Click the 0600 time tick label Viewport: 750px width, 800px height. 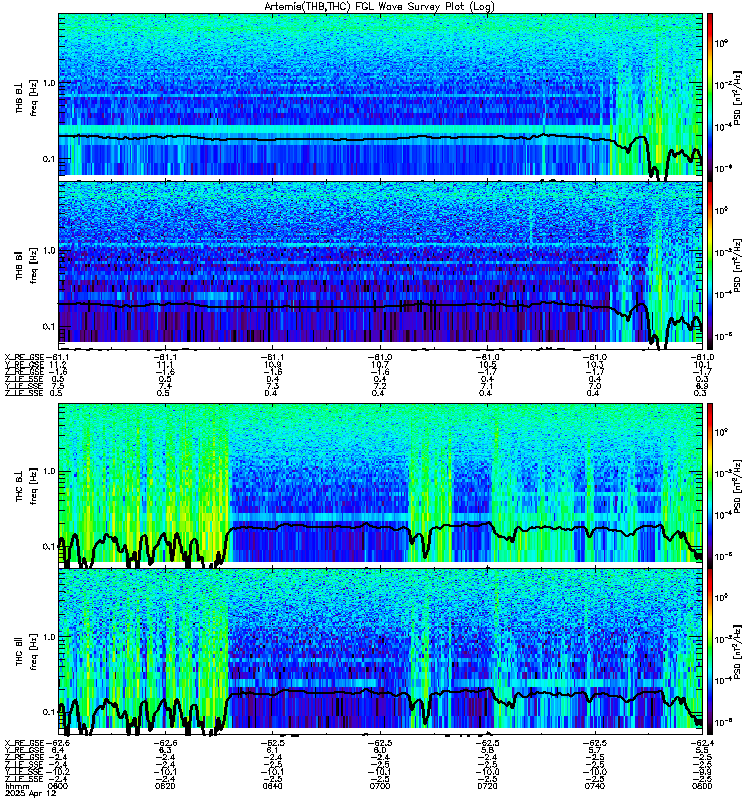point(58,786)
